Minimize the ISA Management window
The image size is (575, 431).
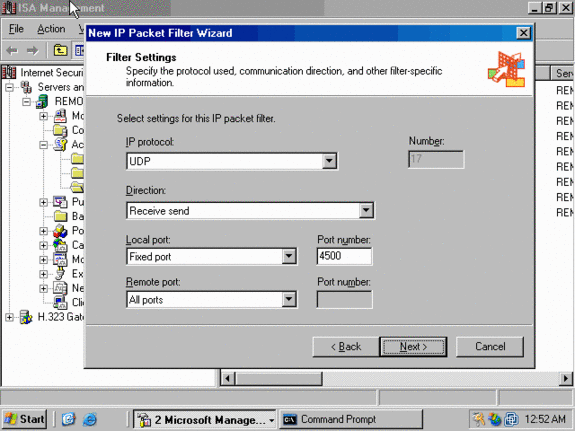[535, 8]
